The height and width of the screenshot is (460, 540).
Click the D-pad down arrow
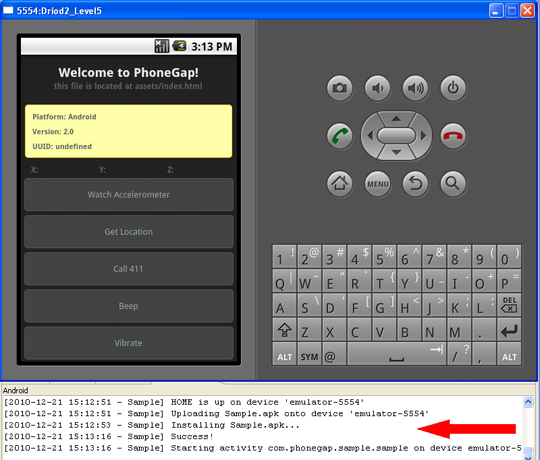[x=396, y=152]
